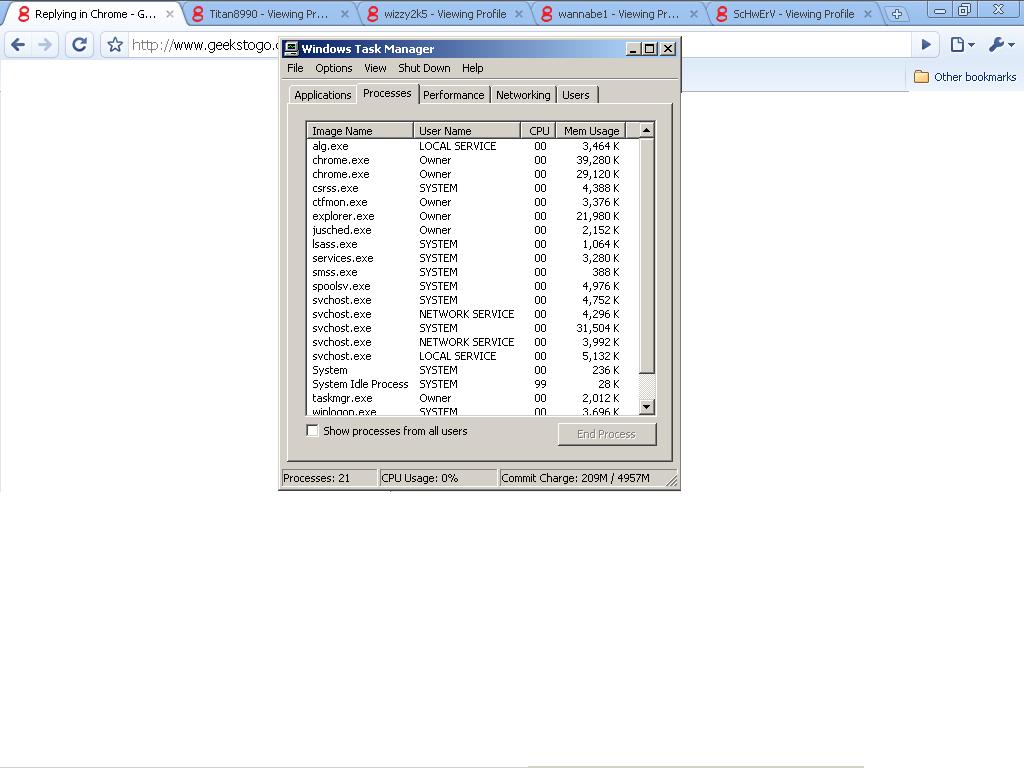Close the Replying in Chrome tab
This screenshot has height=768, width=1024.
click(170, 14)
